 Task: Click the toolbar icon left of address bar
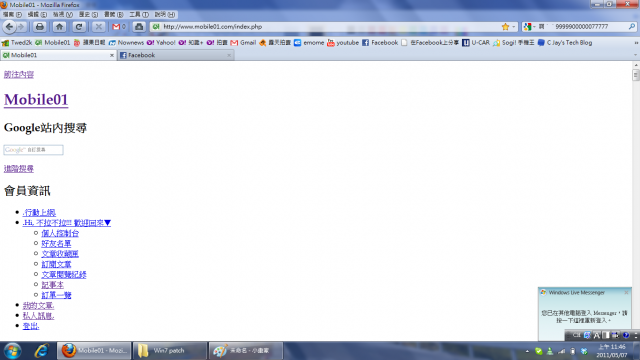point(139,27)
